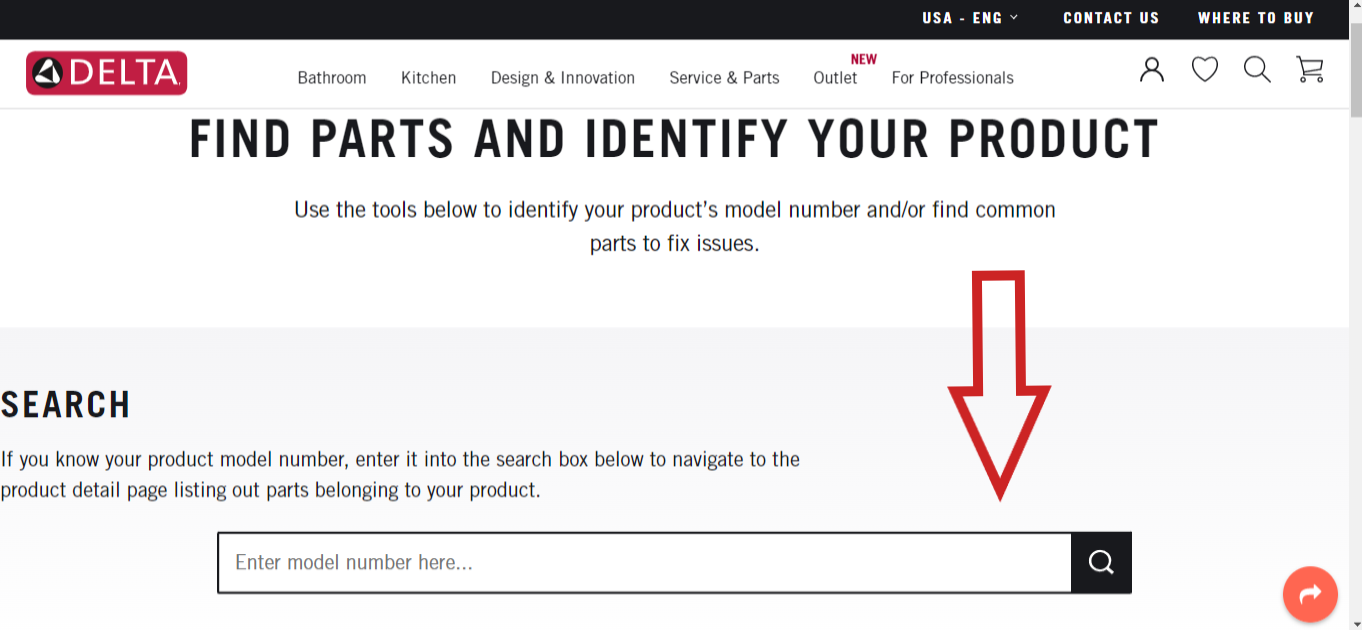Click the scrollbar down arrow
Screen dimensions: 1362x630
point(1355,623)
